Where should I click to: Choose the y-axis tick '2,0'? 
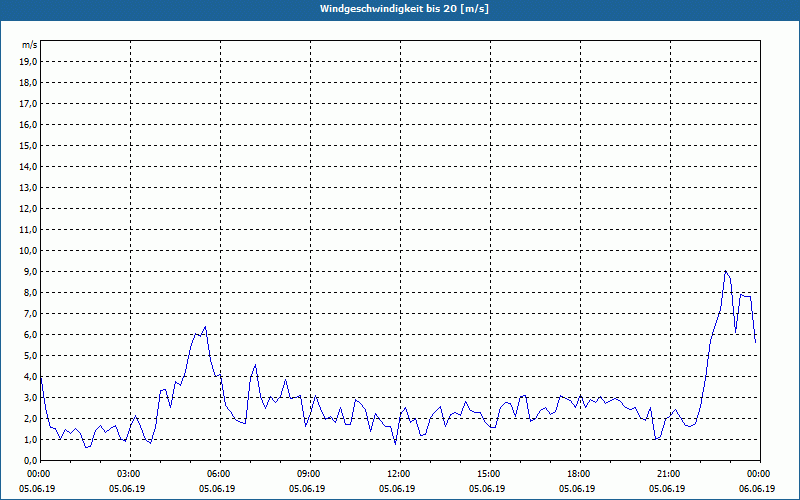30,418
